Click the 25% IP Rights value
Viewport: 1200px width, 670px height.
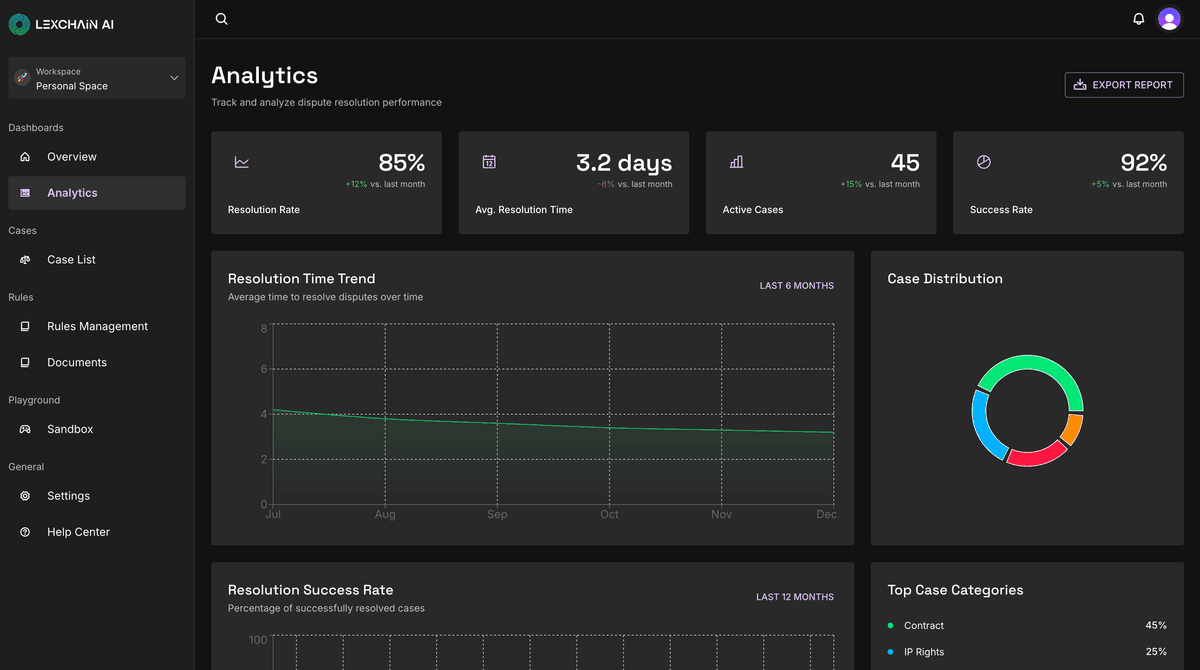tap(1156, 652)
